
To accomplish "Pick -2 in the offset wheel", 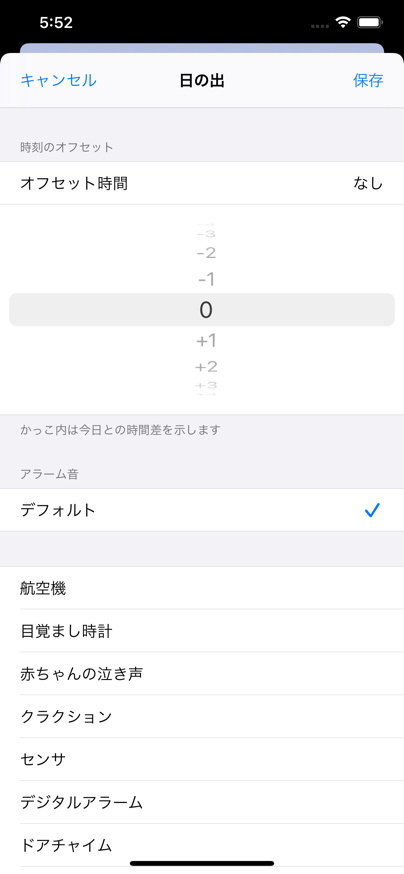I will point(206,254).
